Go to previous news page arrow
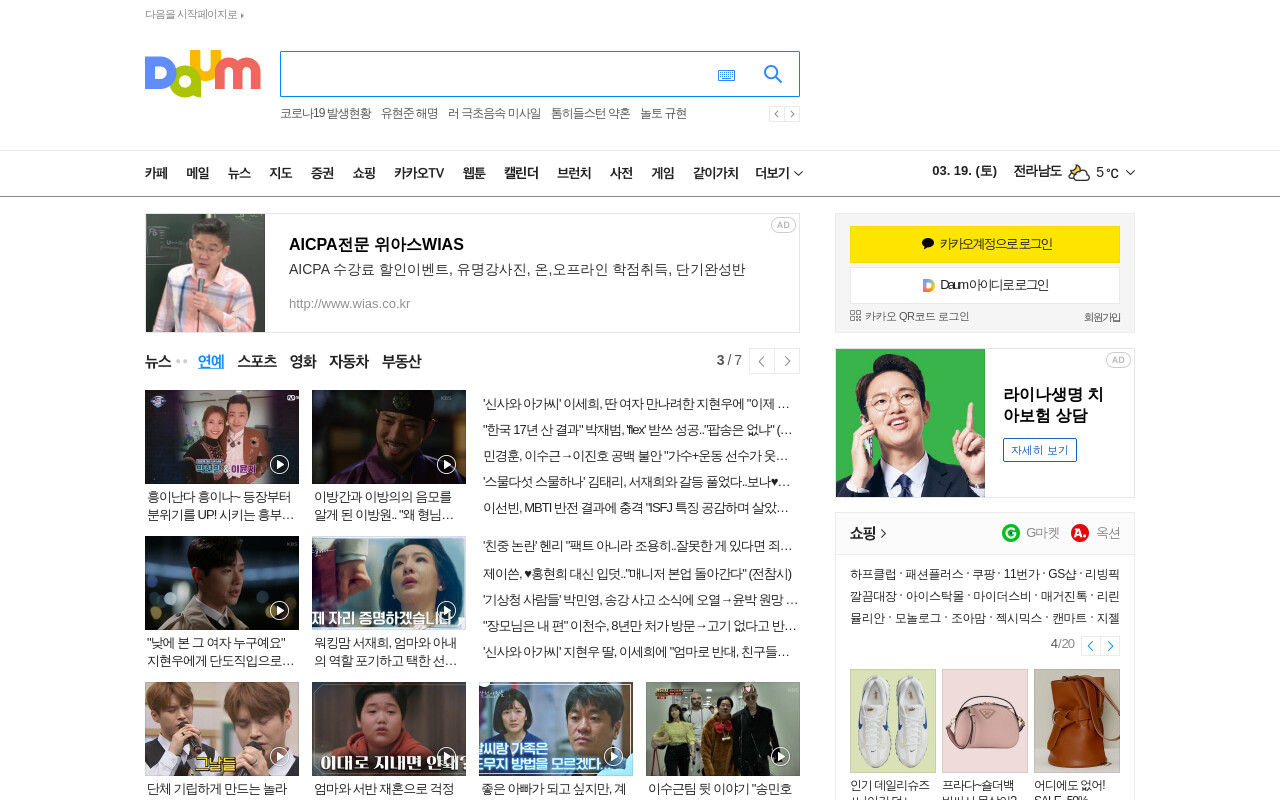Screen dimensions: 1280x800 762,361
